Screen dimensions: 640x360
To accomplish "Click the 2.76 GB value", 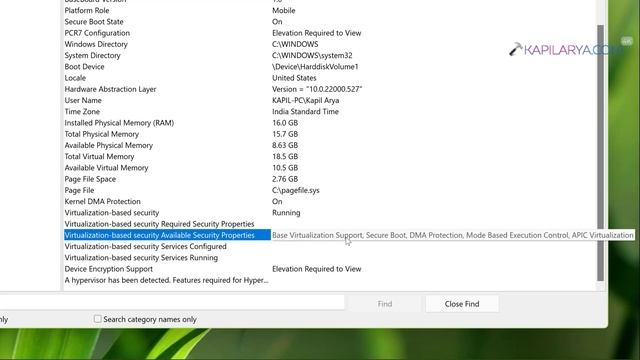I will [x=285, y=179].
